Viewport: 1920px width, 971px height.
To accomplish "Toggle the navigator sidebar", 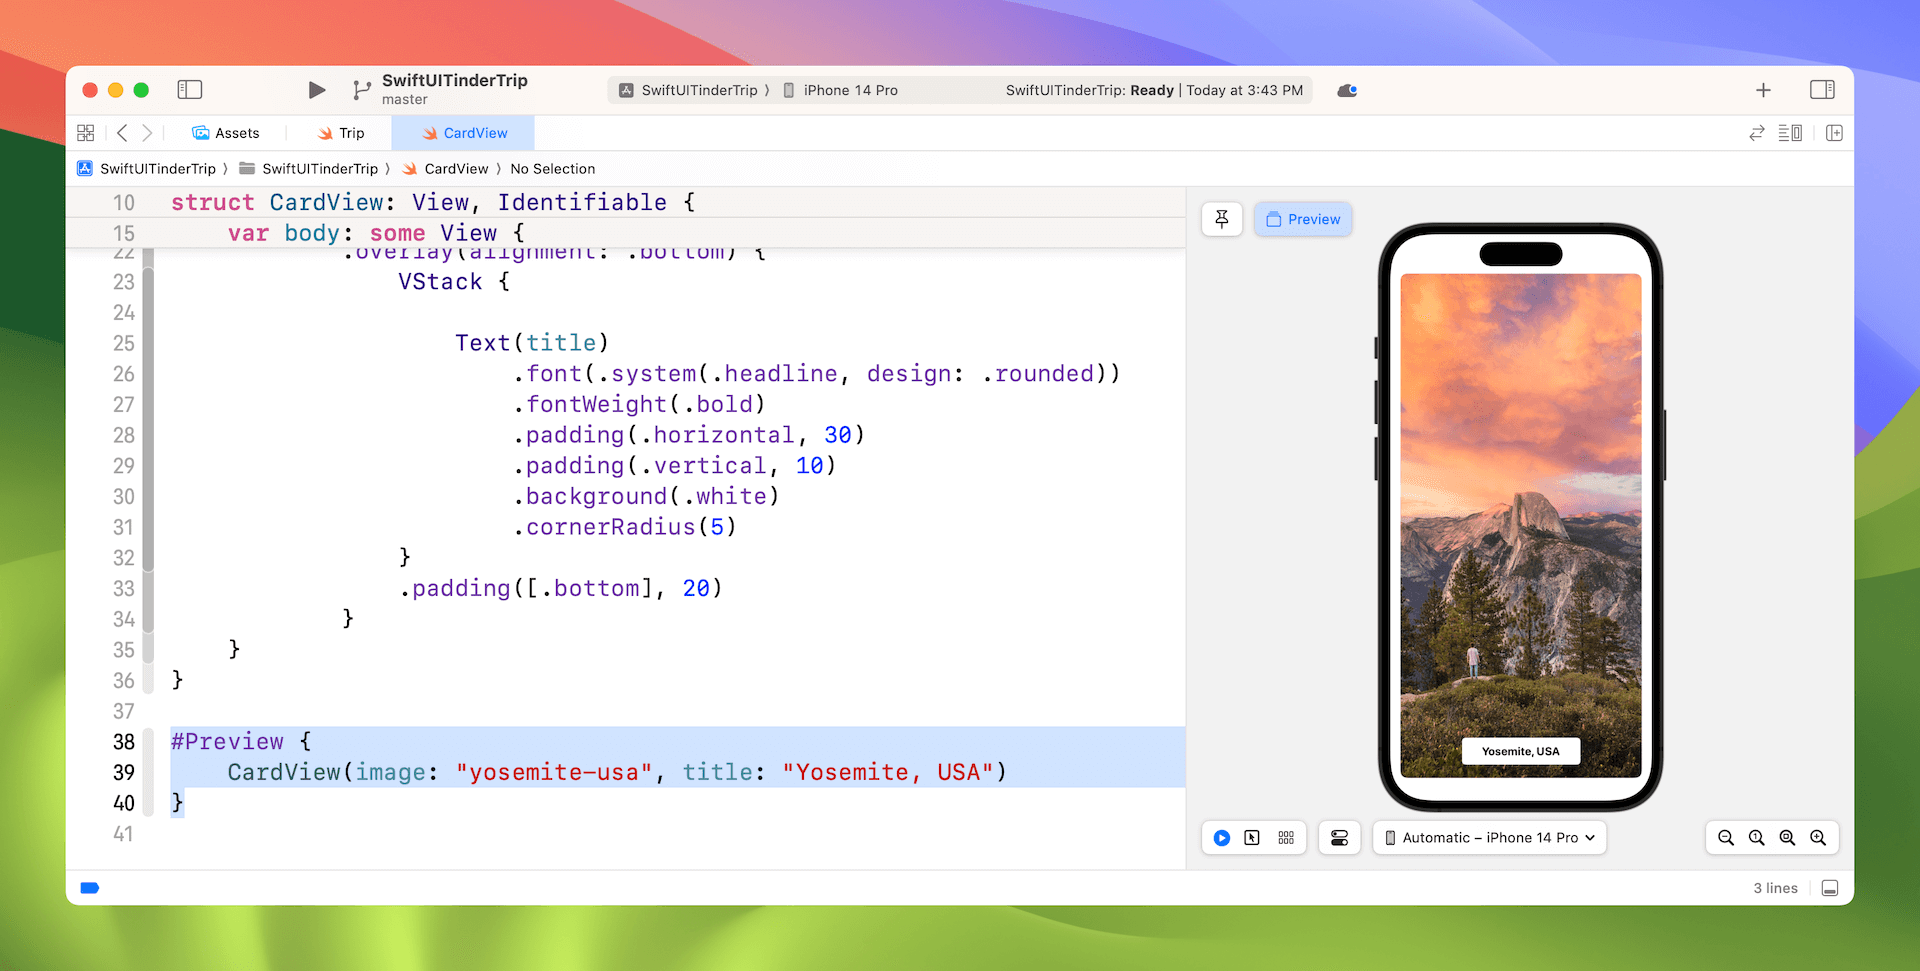I will (189, 90).
